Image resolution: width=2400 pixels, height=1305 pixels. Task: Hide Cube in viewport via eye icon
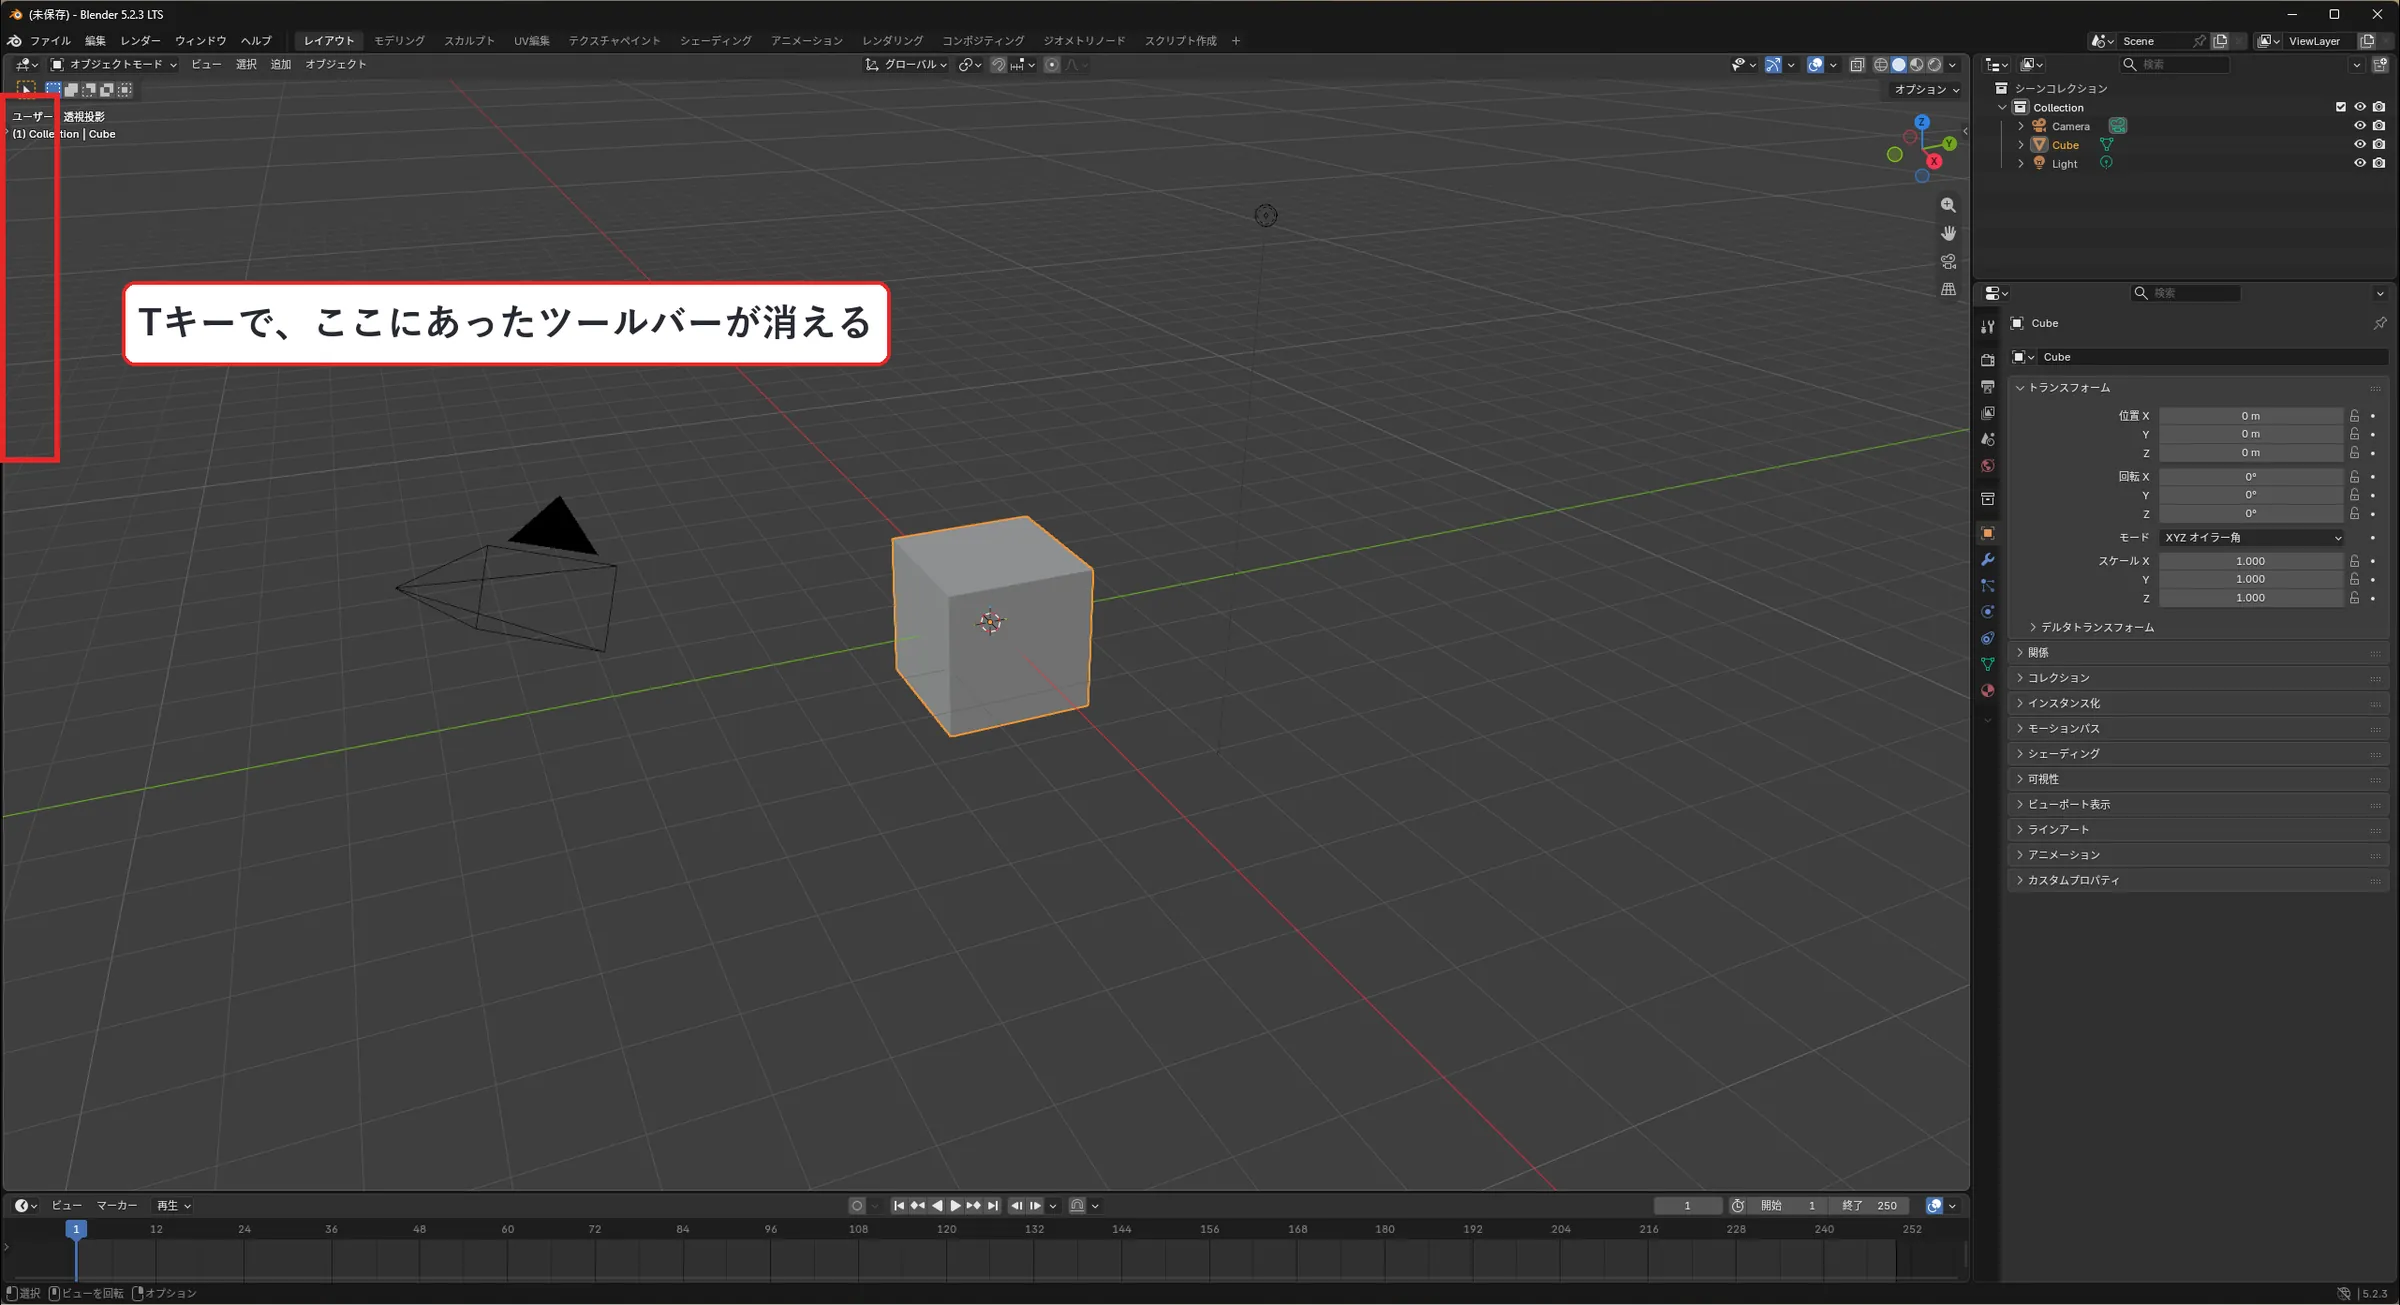tap(2360, 145)
